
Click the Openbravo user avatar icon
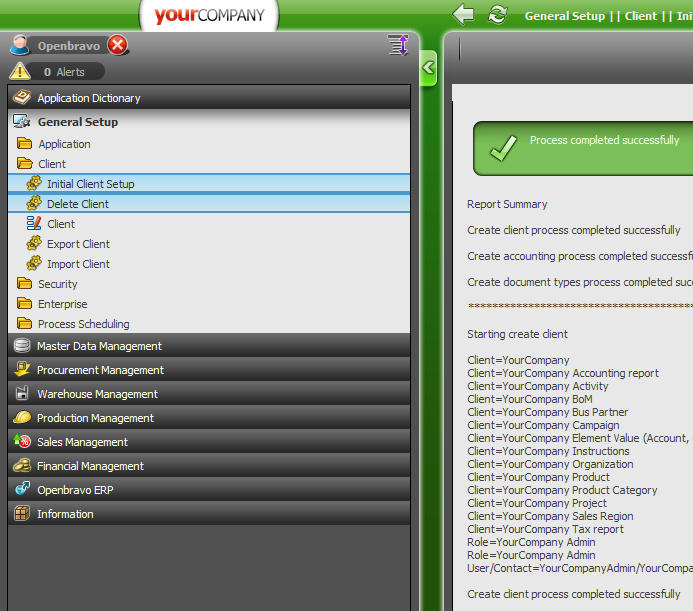(19, 45)
